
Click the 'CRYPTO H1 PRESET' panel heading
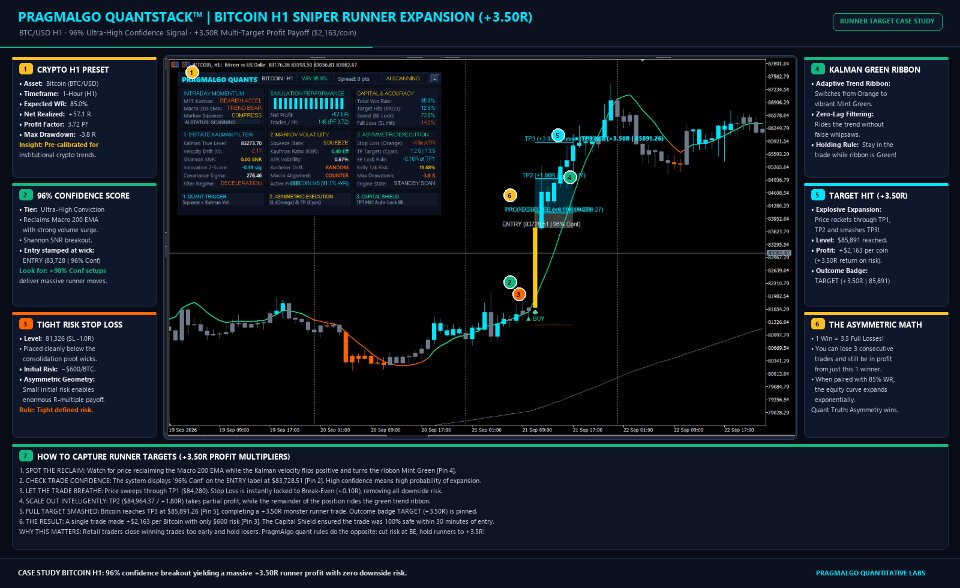click(73, 70)
